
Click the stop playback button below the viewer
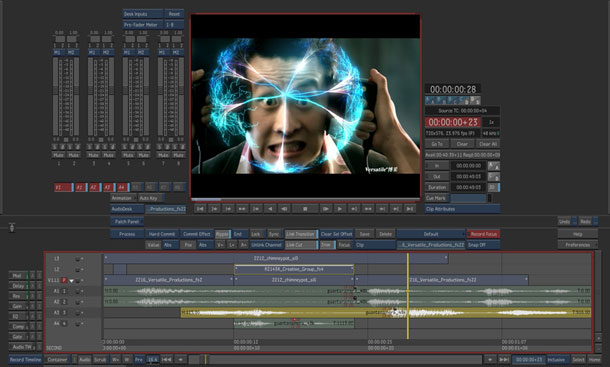click(305, 209)
